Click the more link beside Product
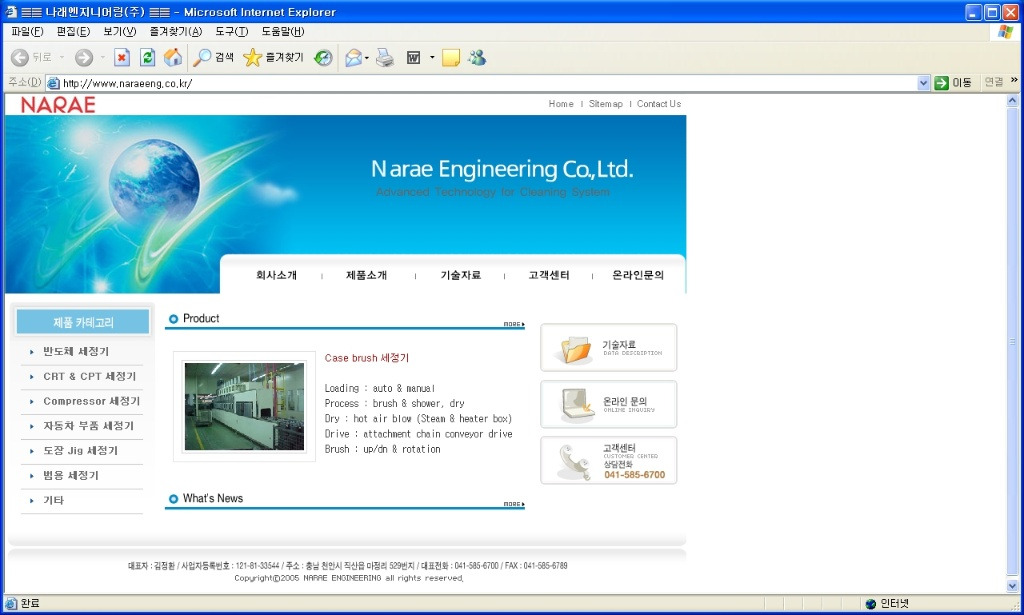The width and height of the screenshot is (1024, 615). click(514, 324)
